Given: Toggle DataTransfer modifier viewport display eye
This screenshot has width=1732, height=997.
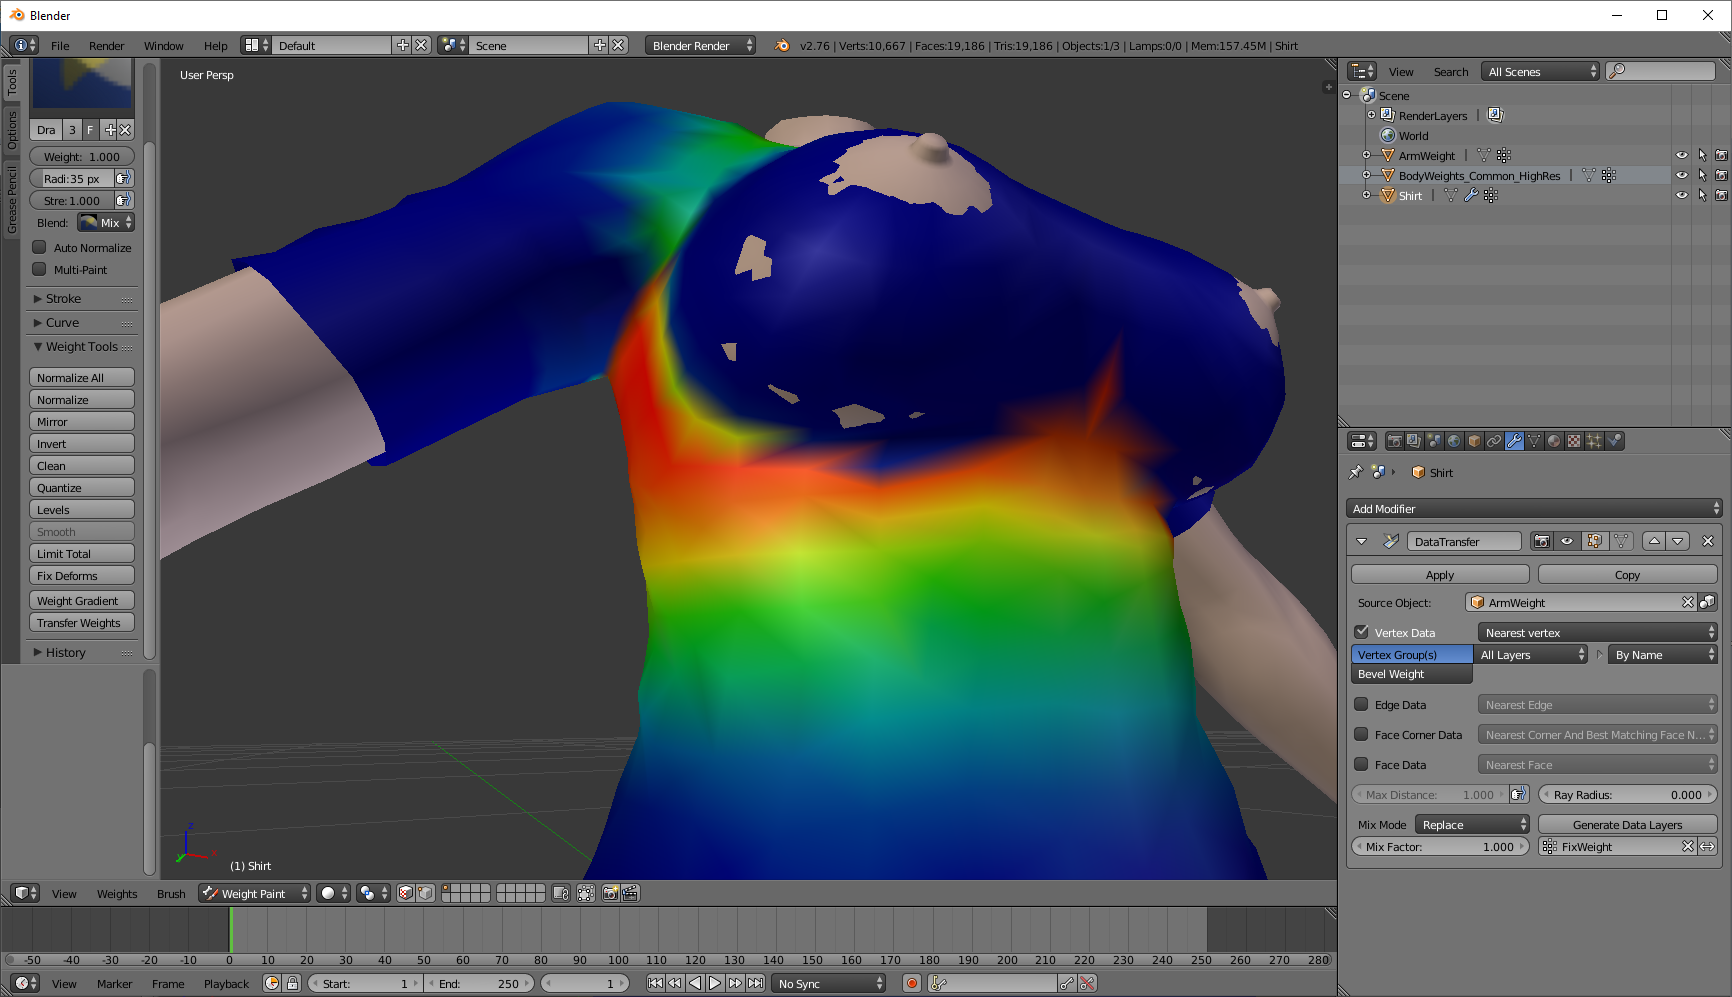Looking at the screenshot, I should point(1568,541).
